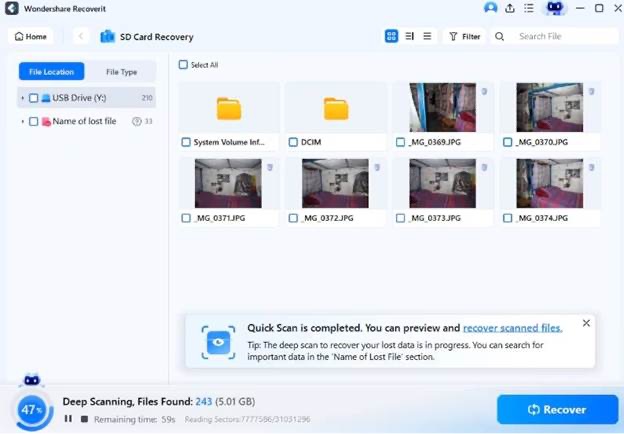624x434 pixels.
Task: Click the deleted badge on _MG_0372.JPG
Action: (x=377, y=167)
